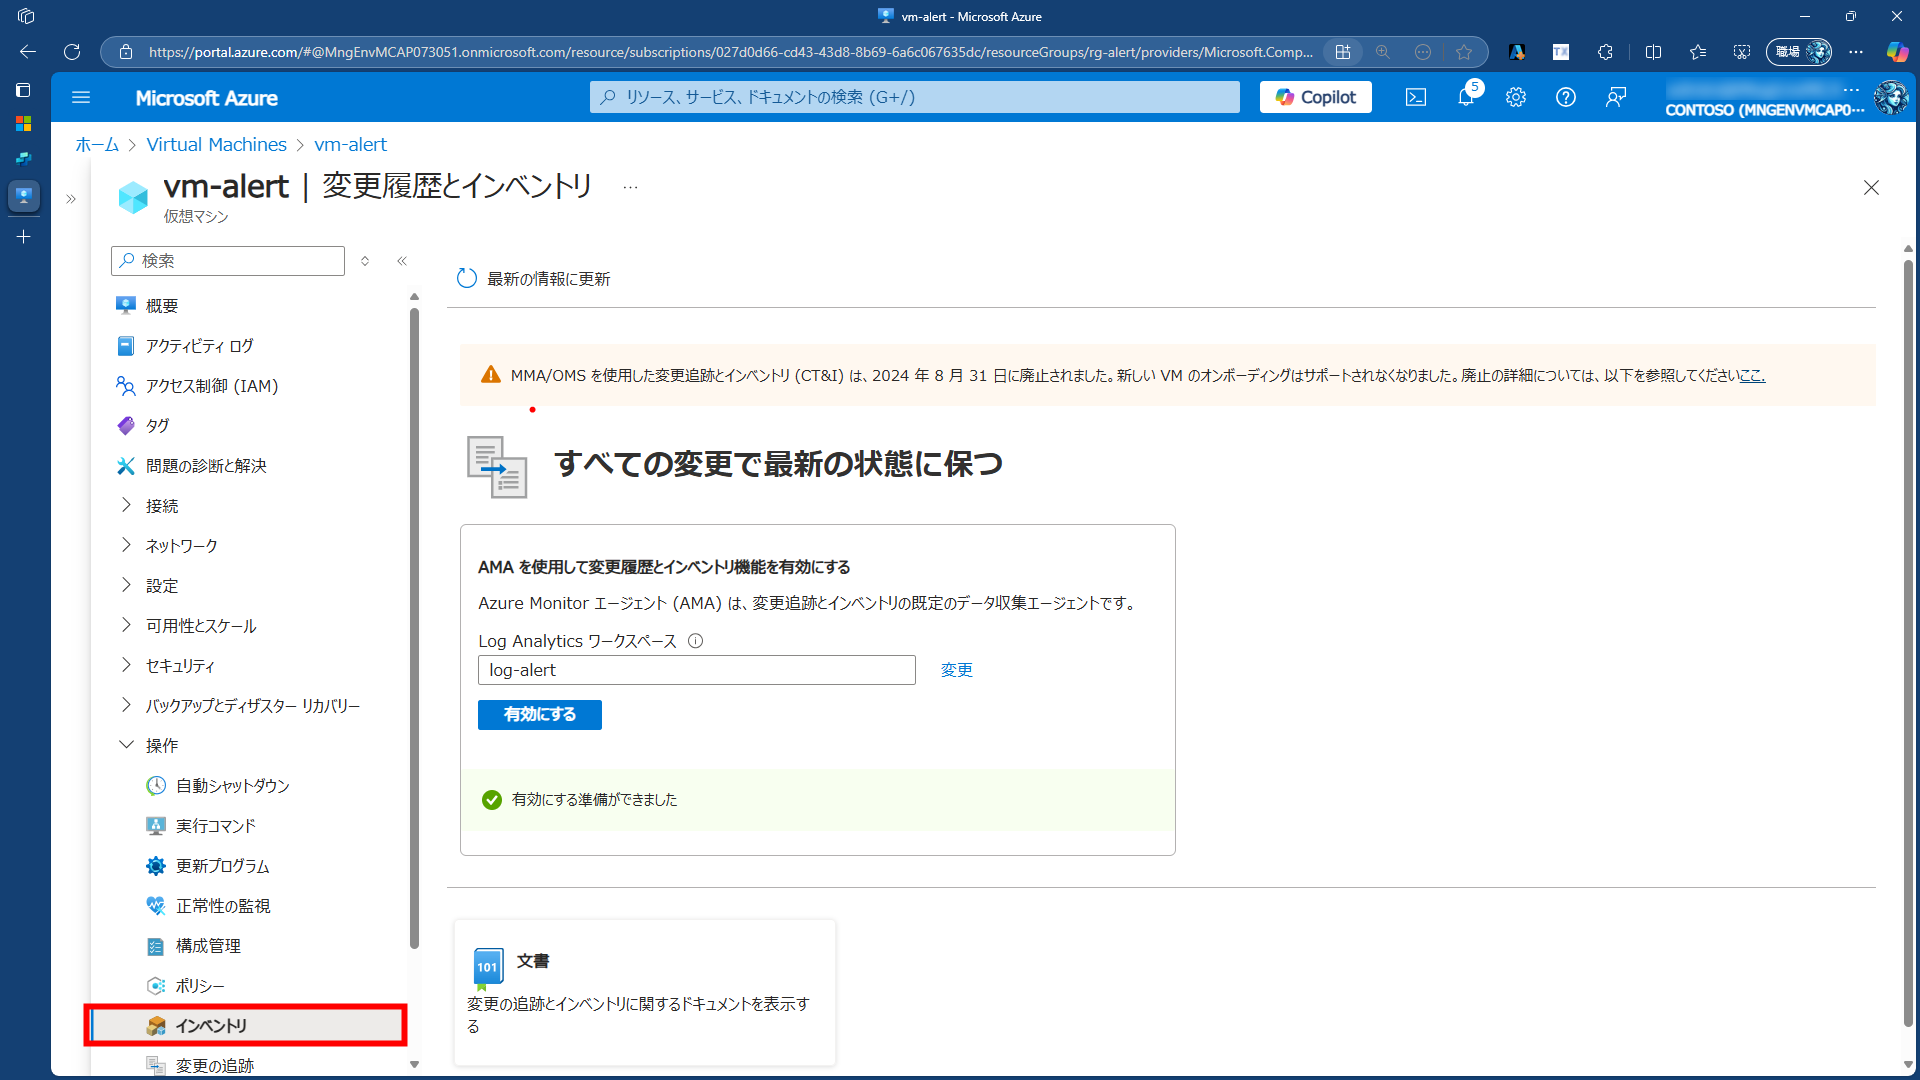Click the 変更 workspace link
Viewport: 1920px width, 1080px height.
956,670
